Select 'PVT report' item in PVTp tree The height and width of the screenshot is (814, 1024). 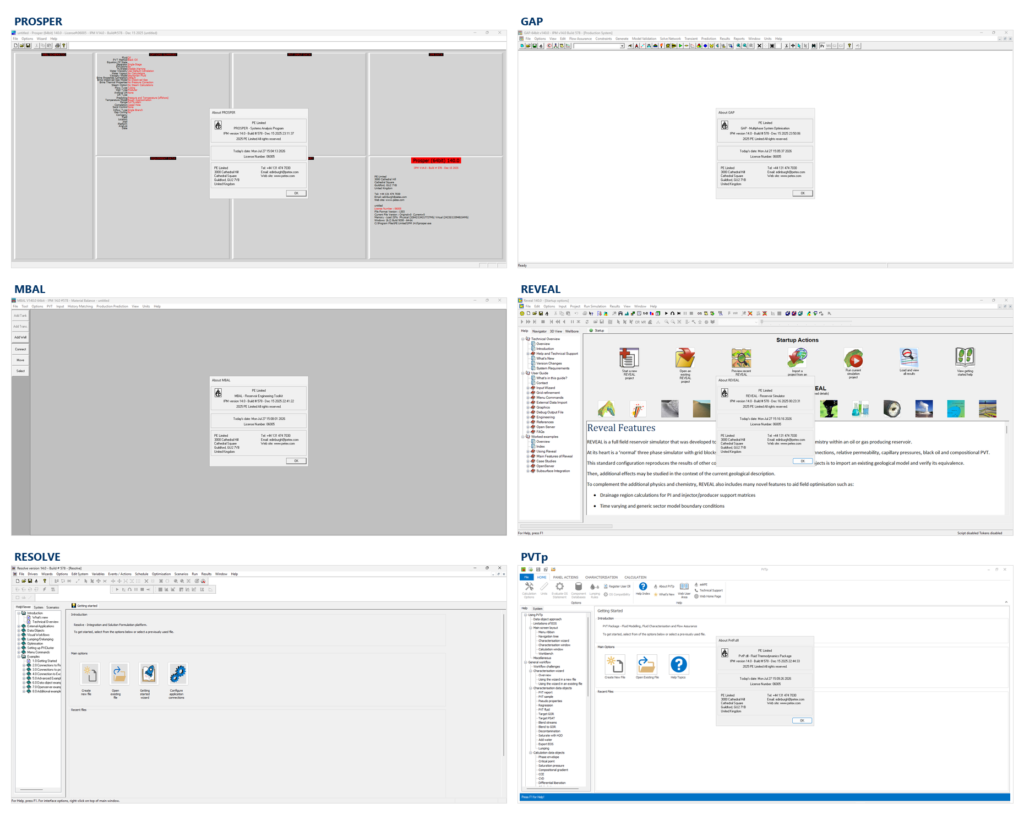(546, 692)
